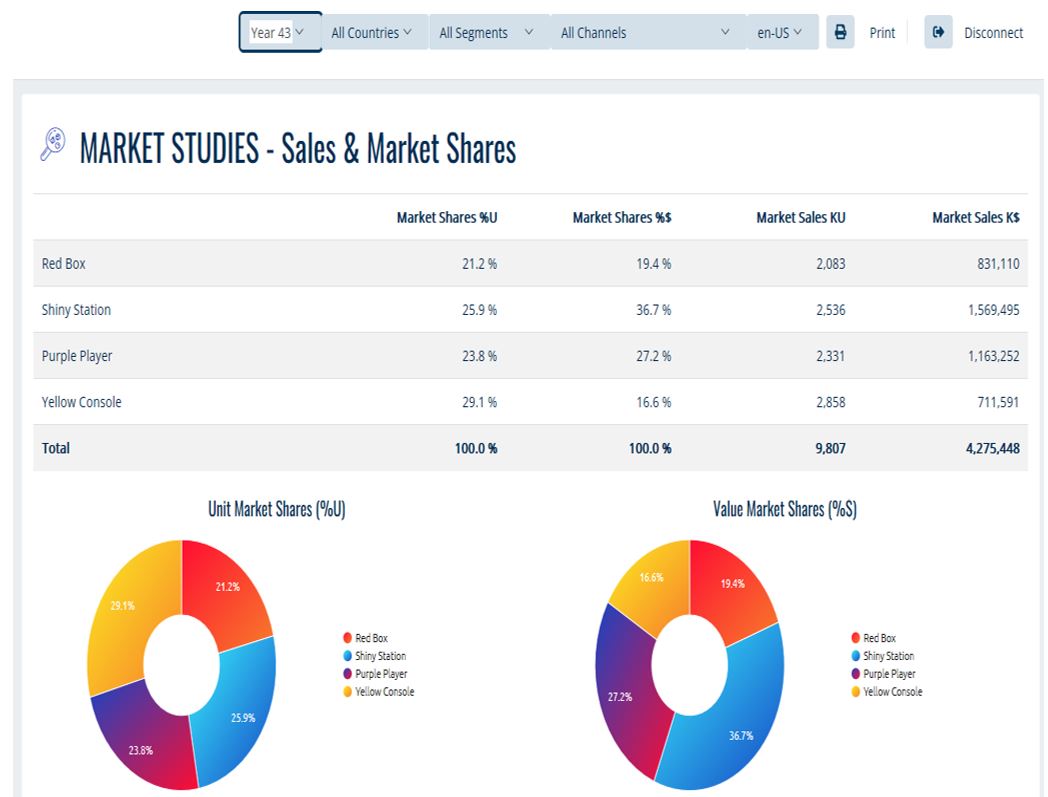The height and width of the screenshot is (797, 1048).
Task: Open the All Segments dropdown
Action: tap(487, 31)
